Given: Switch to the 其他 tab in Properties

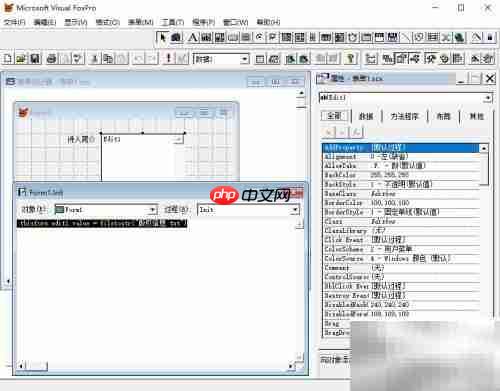Looking at the screenshot, I should pos(476,116).
